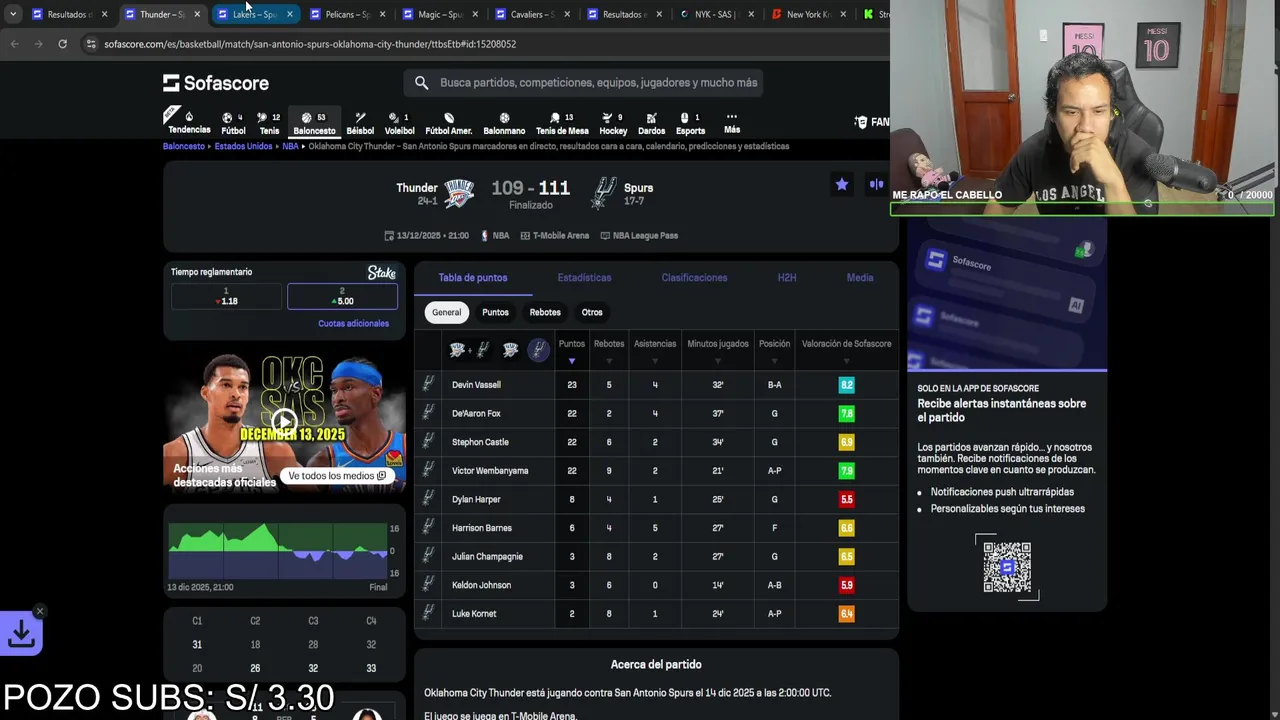Open the Tenis sports category

[269, 123]
